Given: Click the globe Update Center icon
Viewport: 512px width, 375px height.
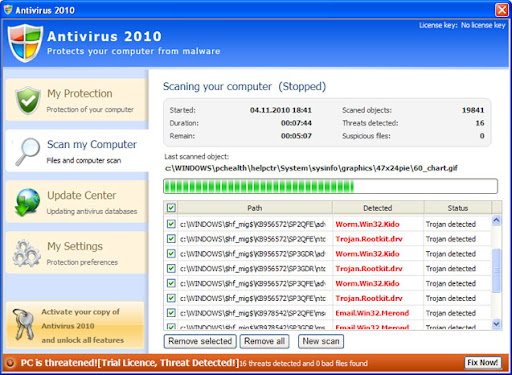Looking at the screenshot, I should point(27,202).
